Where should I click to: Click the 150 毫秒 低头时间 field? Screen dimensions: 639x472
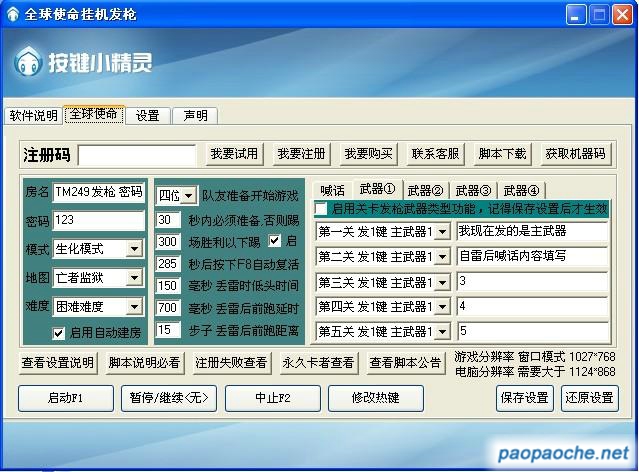(168, 286)
